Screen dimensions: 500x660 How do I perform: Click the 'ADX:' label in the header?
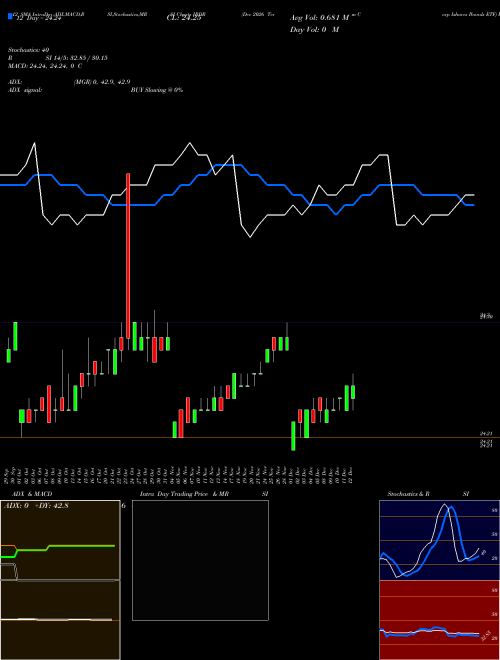click(x=15, y=82)
